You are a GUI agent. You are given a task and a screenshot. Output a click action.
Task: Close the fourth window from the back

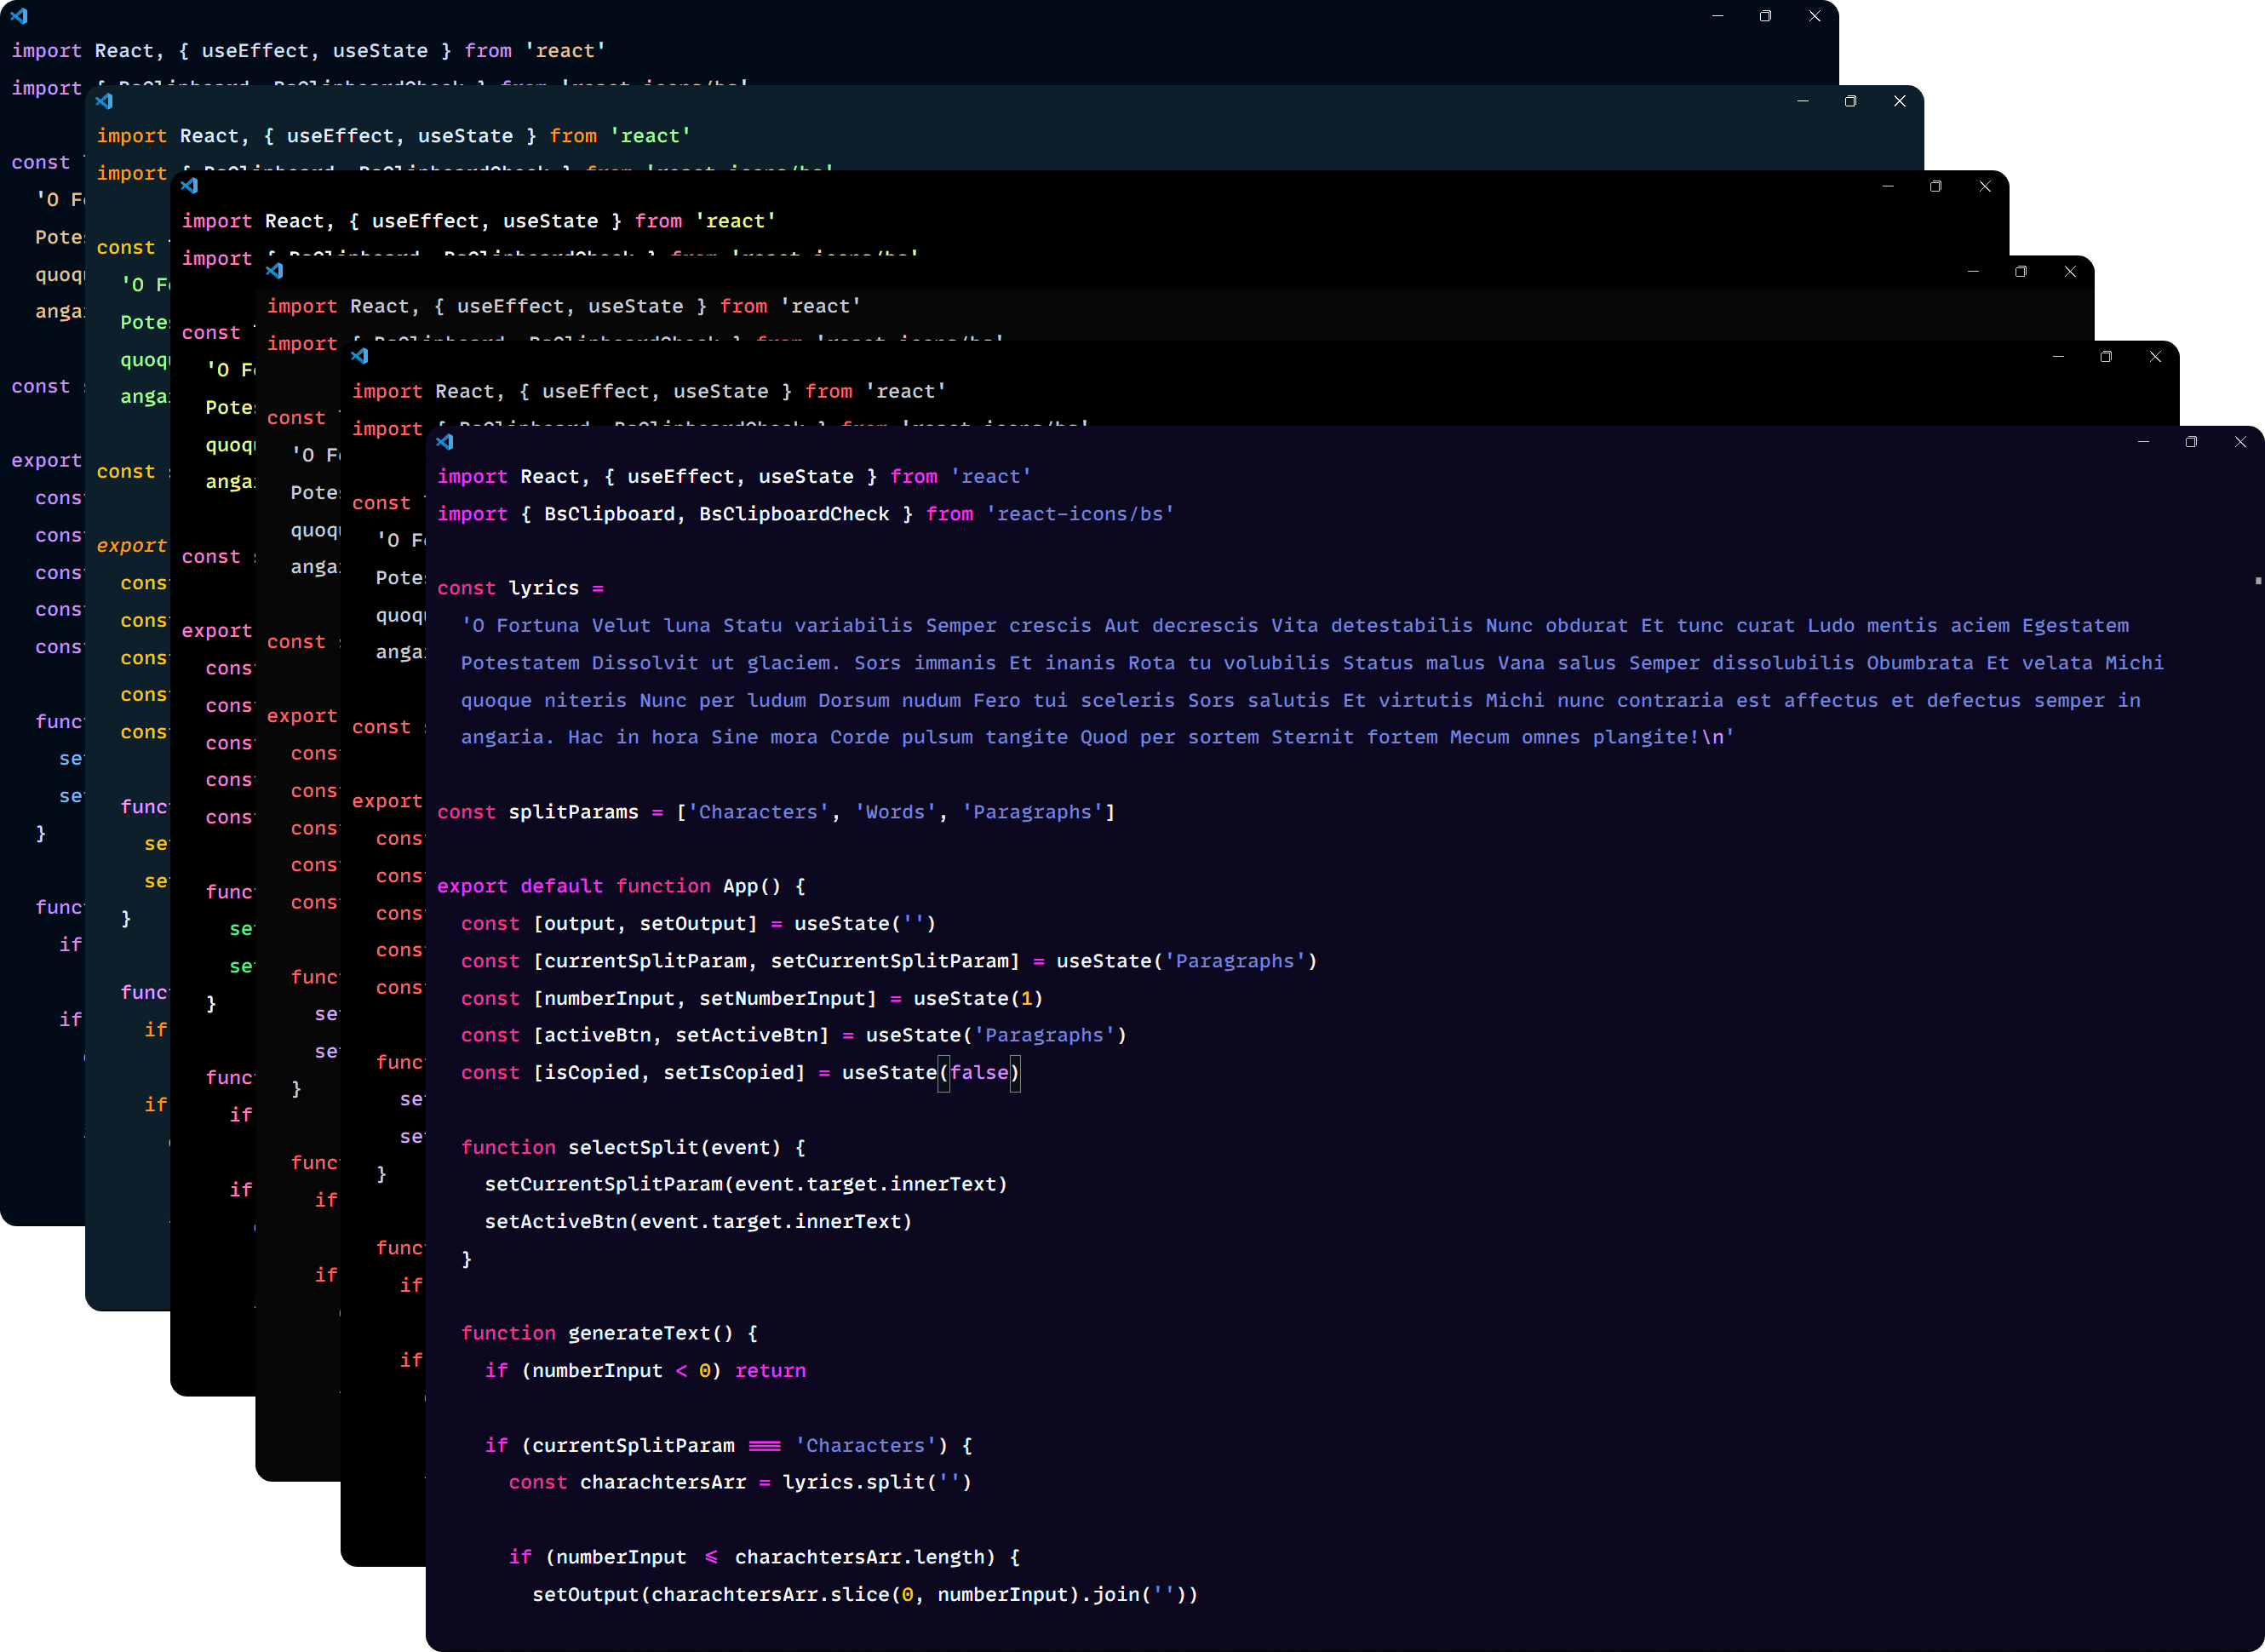(x=2070, y=271)
